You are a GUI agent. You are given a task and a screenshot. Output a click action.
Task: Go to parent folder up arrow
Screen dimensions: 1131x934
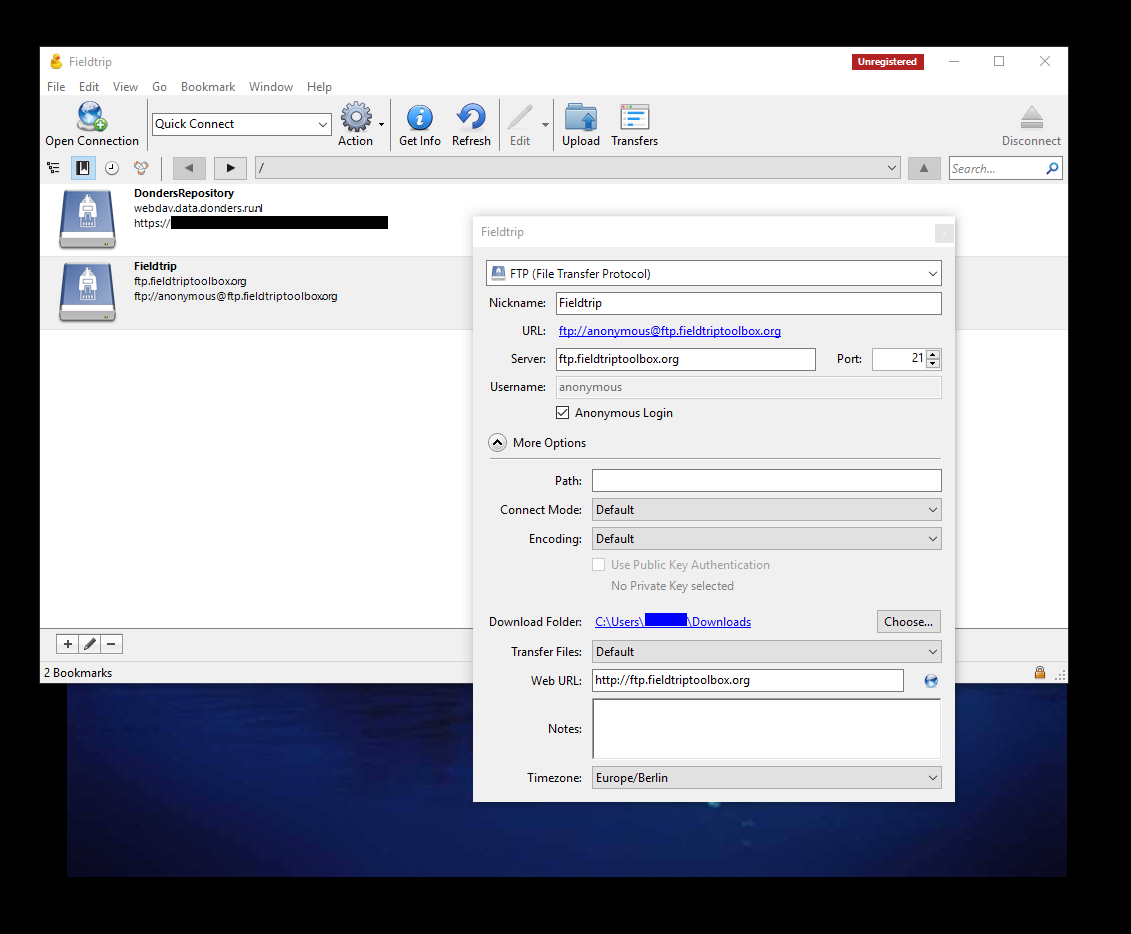coord(924,168)
